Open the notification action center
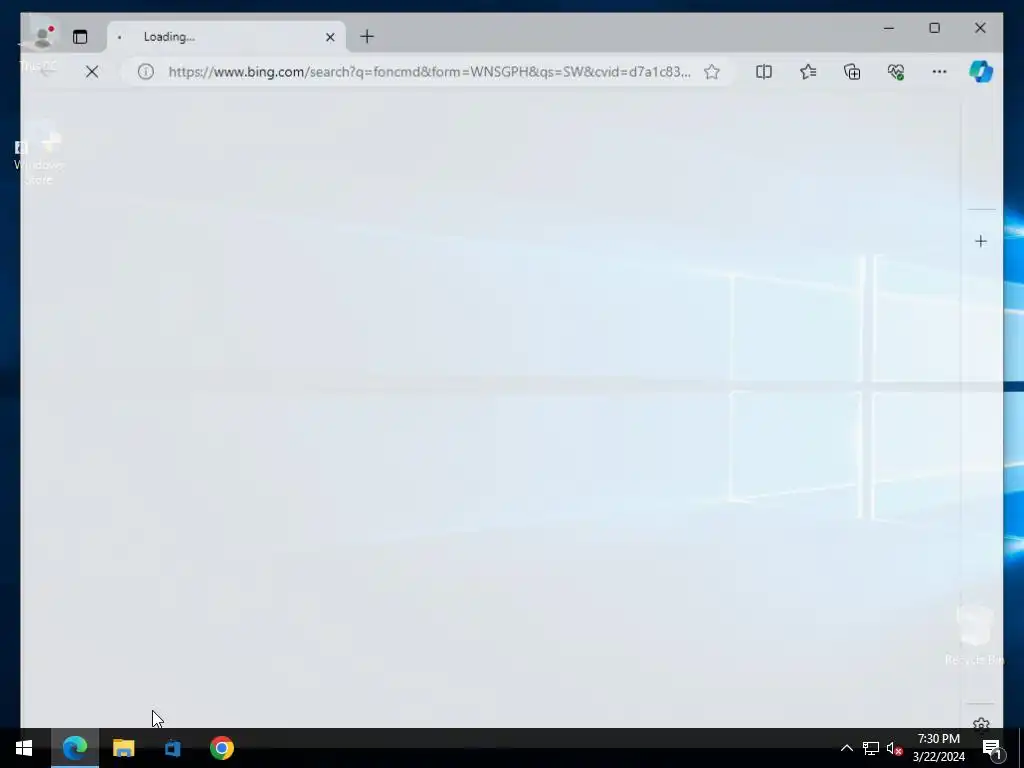The width and height of the screenshot is (1024, 768). tap(992, 748)
